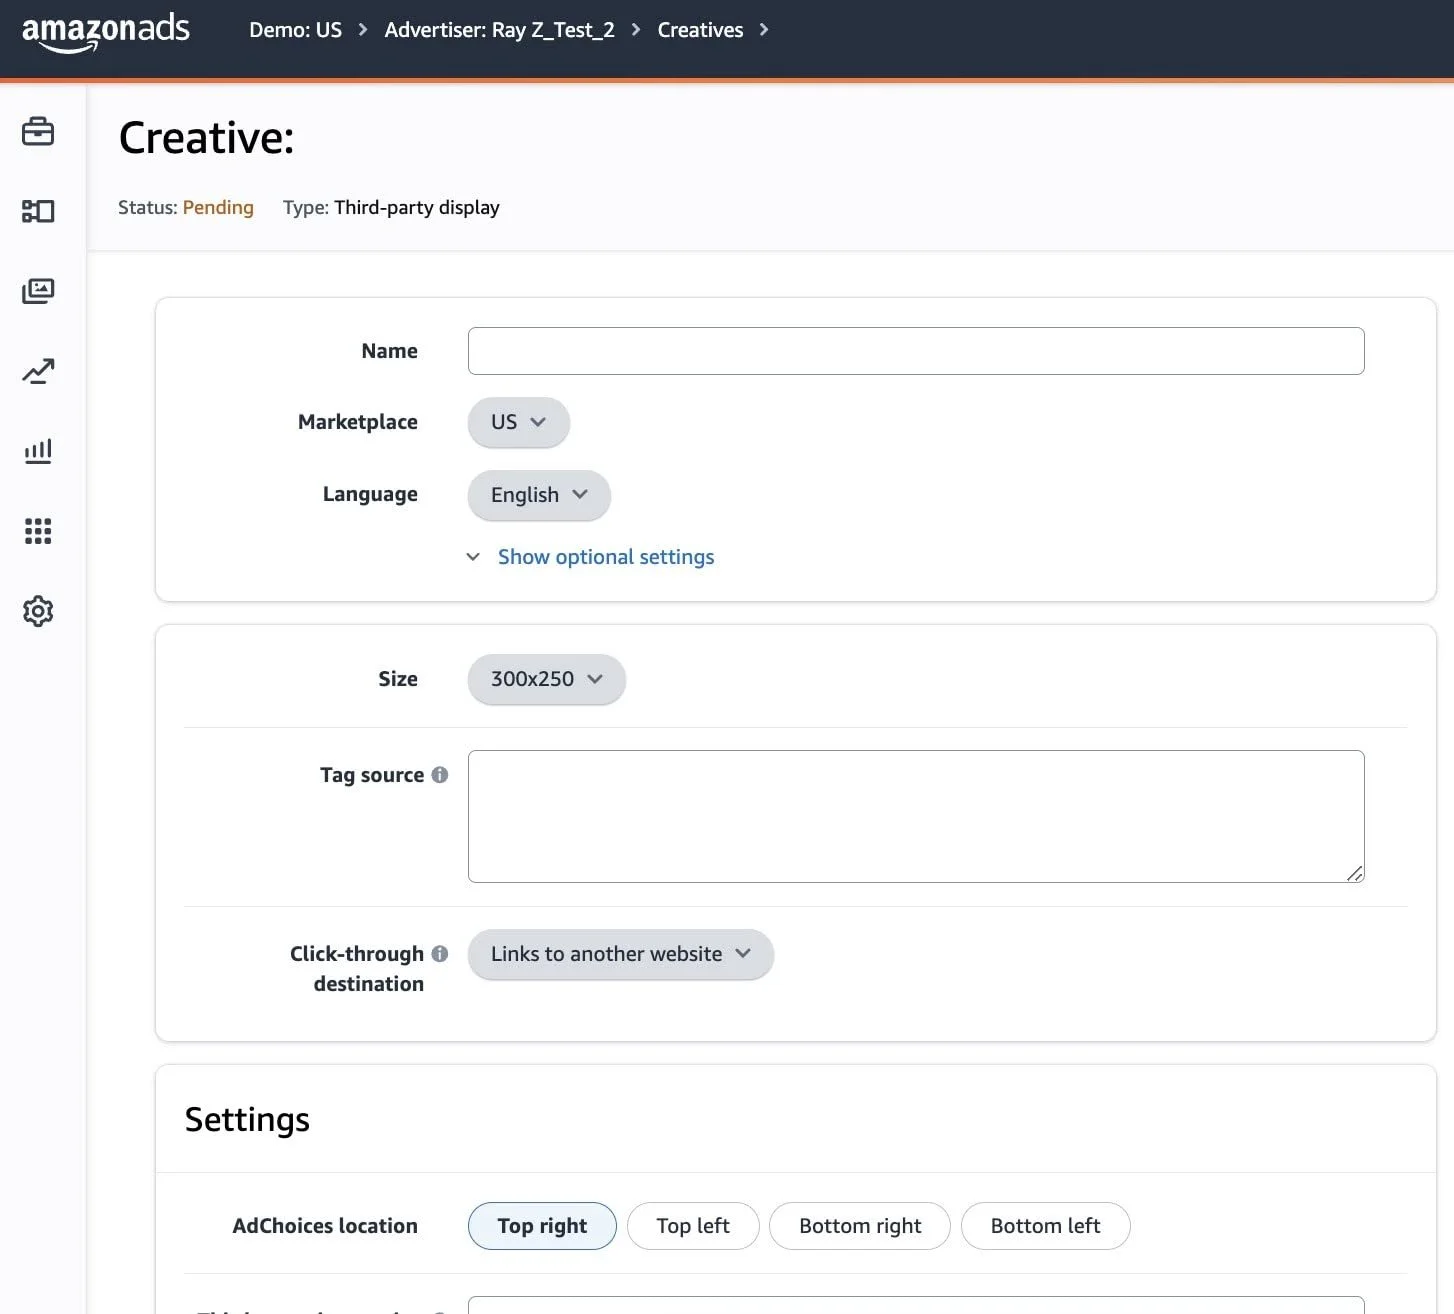1454x1314 pixels.
Task: Click the trends line-chart icon
Action: (x=38, y=371)
